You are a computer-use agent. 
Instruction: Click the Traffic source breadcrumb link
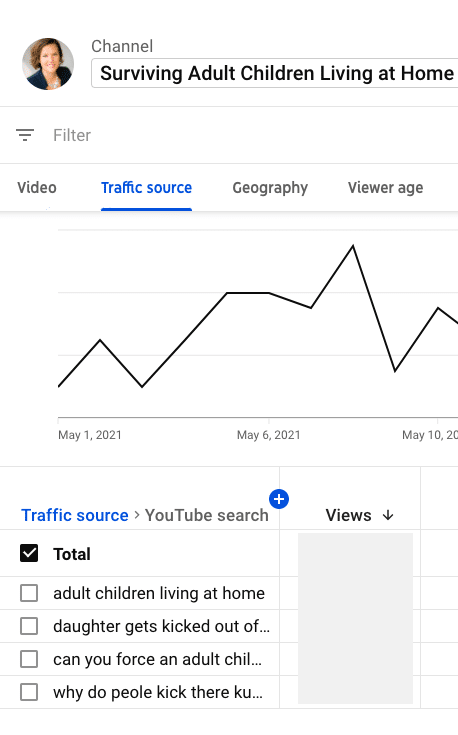click(75, 515)
